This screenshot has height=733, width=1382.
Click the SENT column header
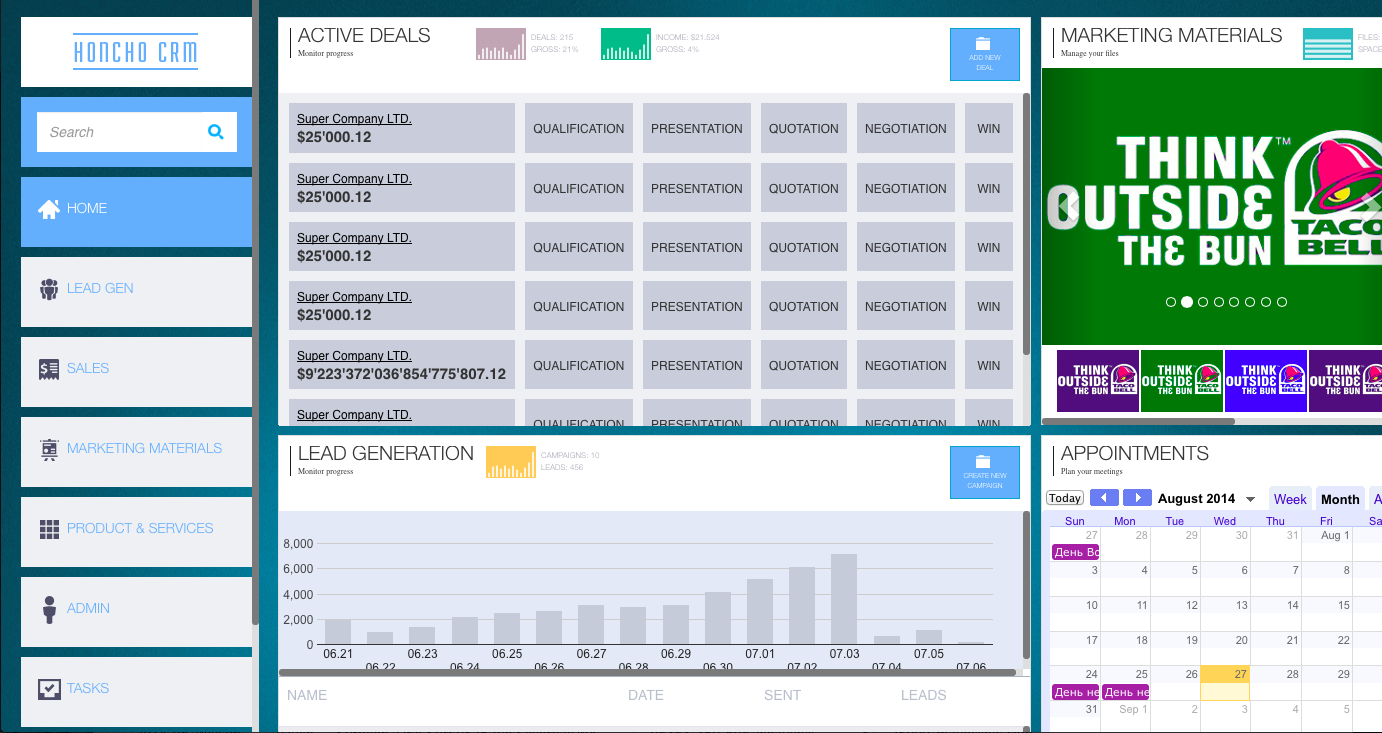[x=782, y=695]
